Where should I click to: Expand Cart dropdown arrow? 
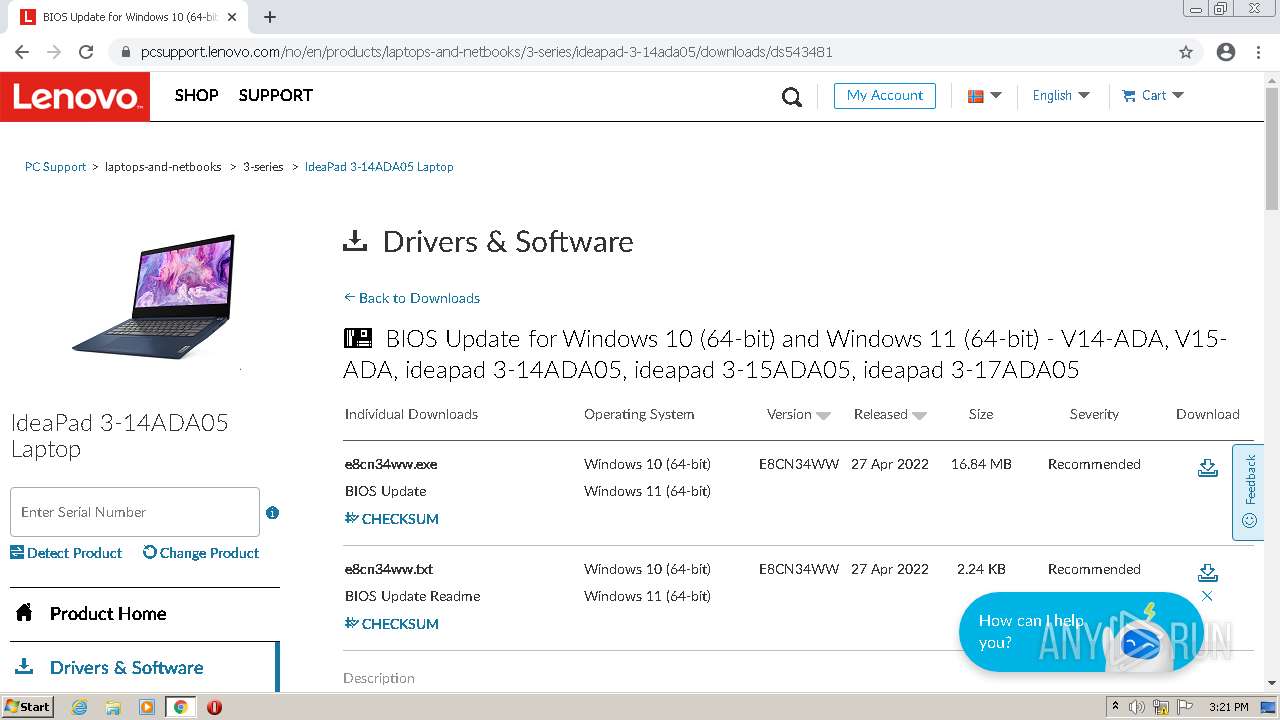click(1177, 96)
